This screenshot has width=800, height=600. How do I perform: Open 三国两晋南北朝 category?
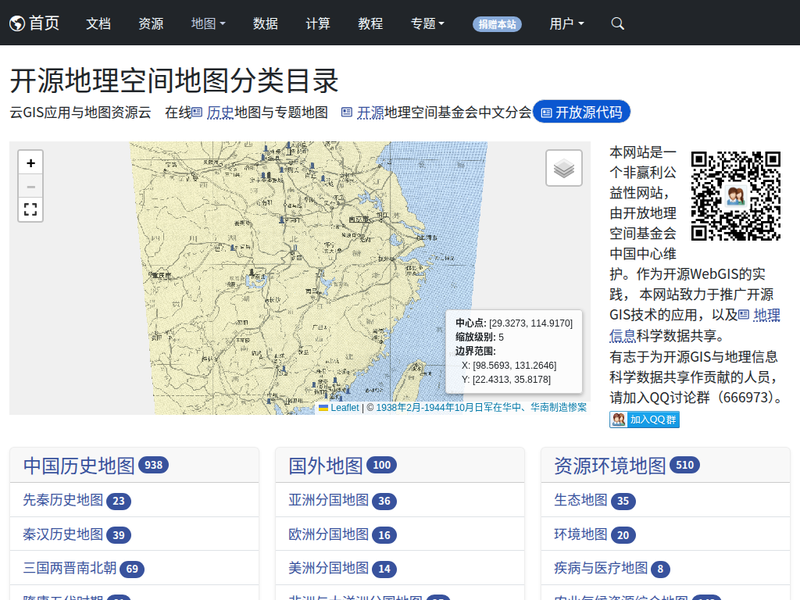pyautogui.click(x=70, y=568)
